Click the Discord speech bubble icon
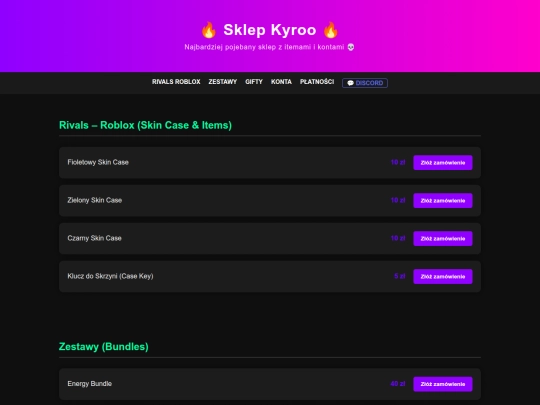 click(x=350, y=83)
